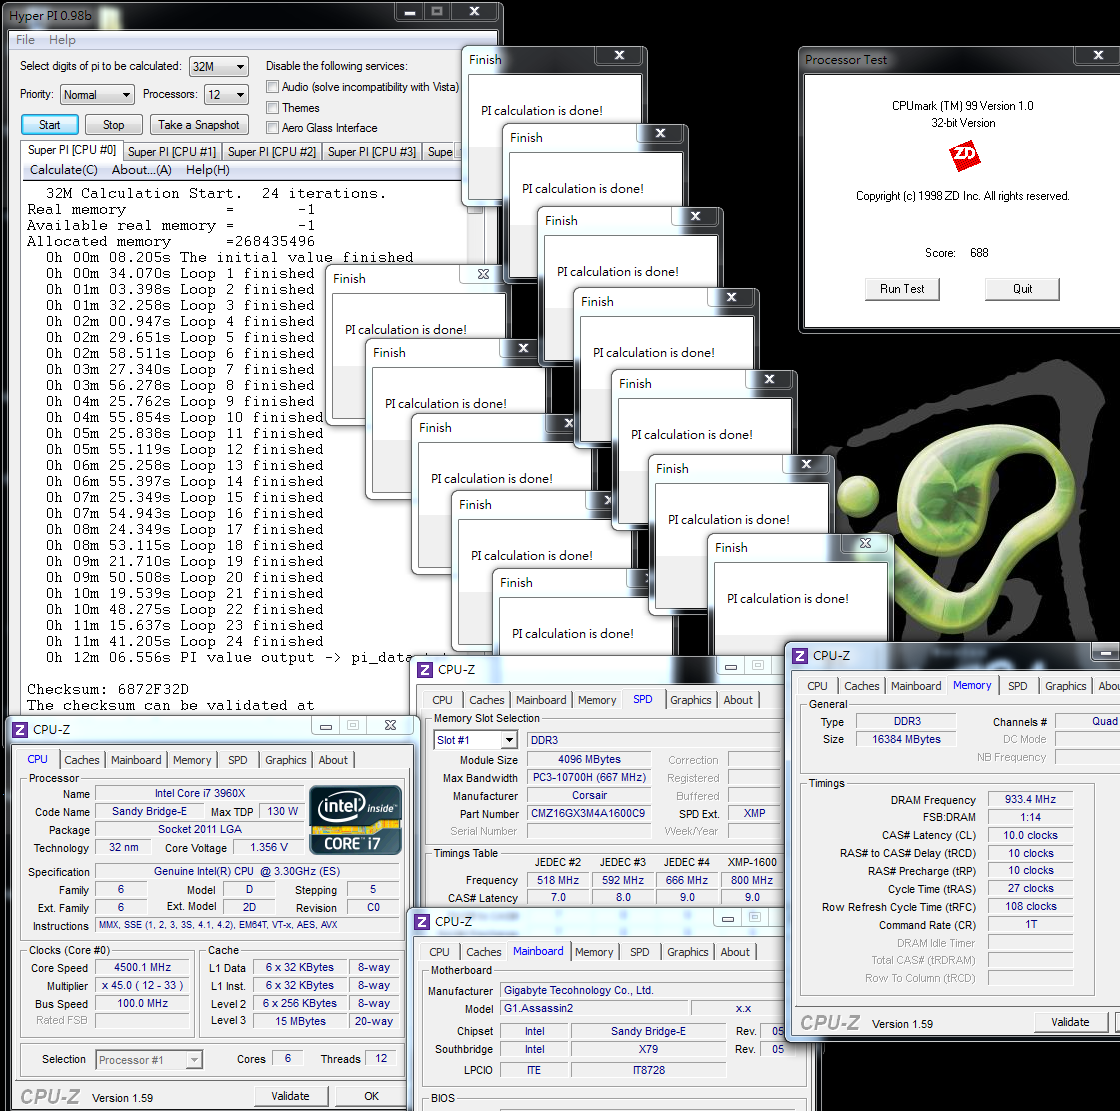Open the Caches tab in CPU-Z Mainboard window
Viewport: 1120px width, 1111px height.
click(484, 952)
